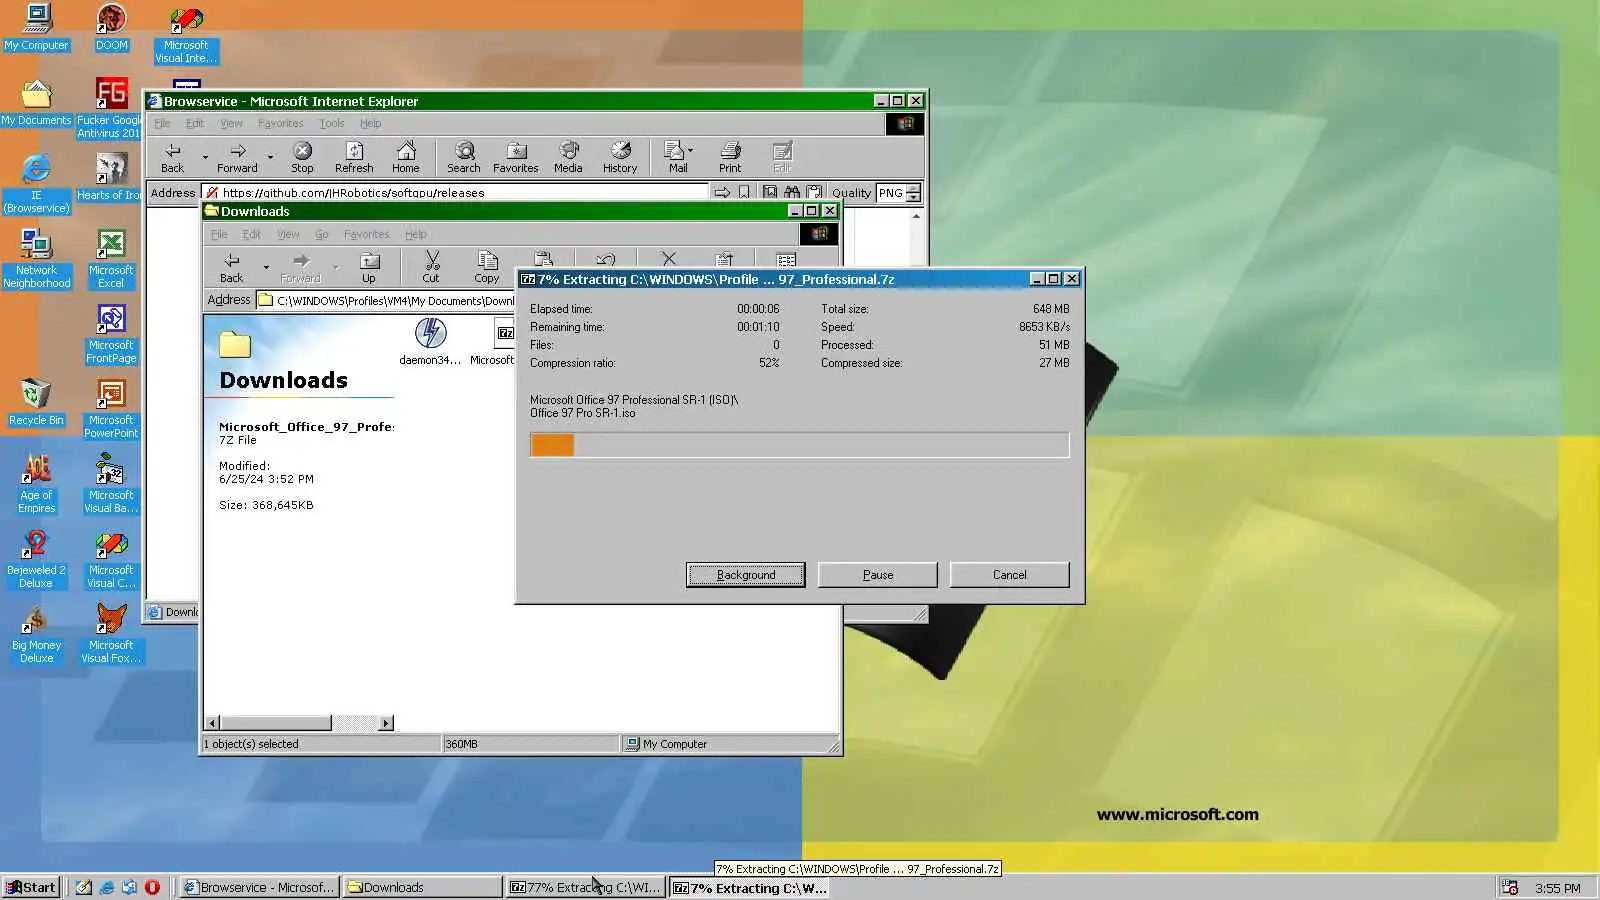Switch to Browservice taskbar button
The width and height of the screenshot is (1600, 900).
point(259,887)
